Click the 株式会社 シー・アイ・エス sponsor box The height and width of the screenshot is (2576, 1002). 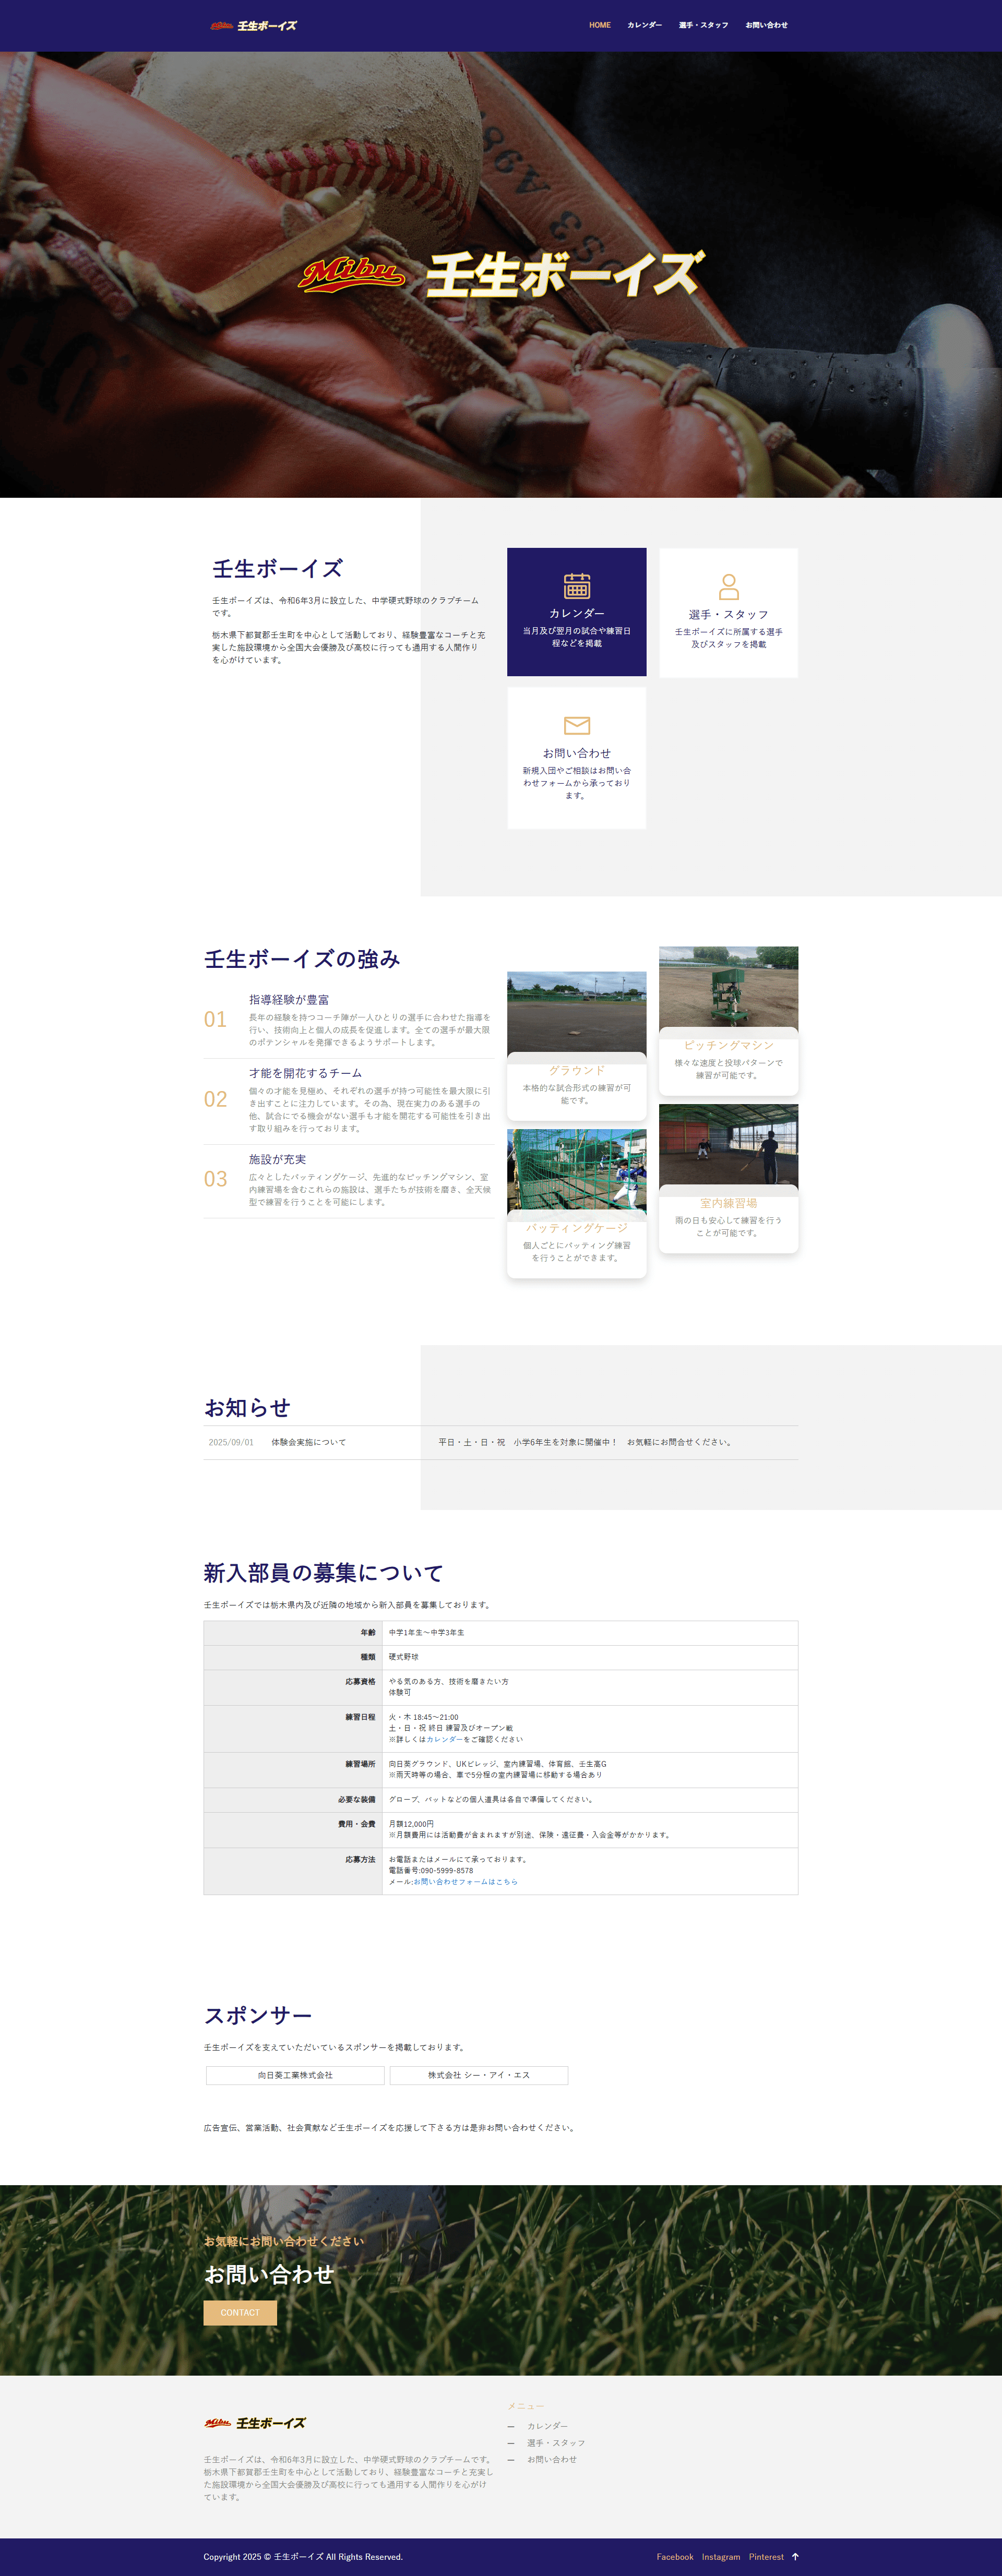pos(478,2075)
